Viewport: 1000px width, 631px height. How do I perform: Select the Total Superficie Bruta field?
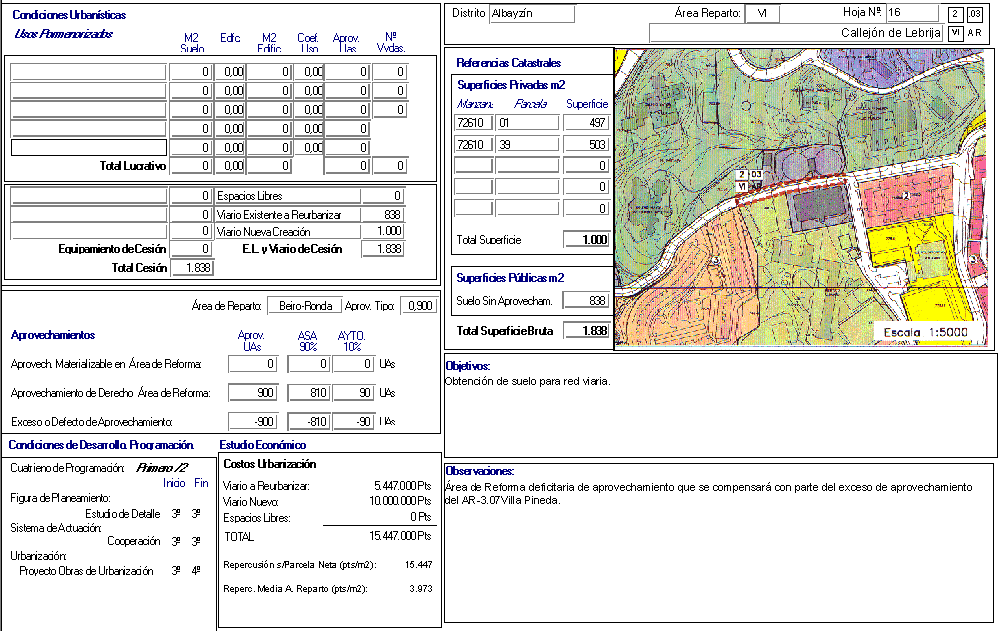click(x=586, y=331)
